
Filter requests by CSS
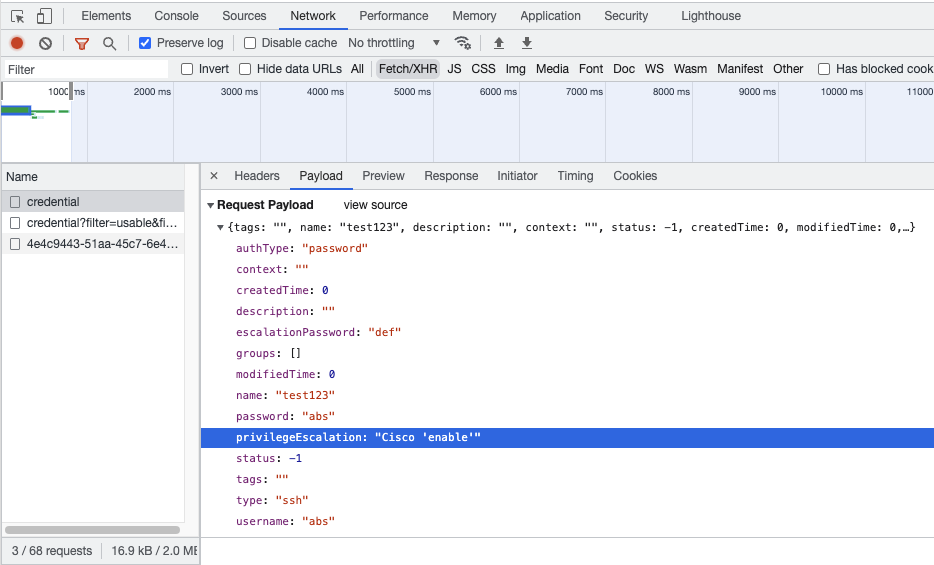pyautogui.click(x=483, y=69)
